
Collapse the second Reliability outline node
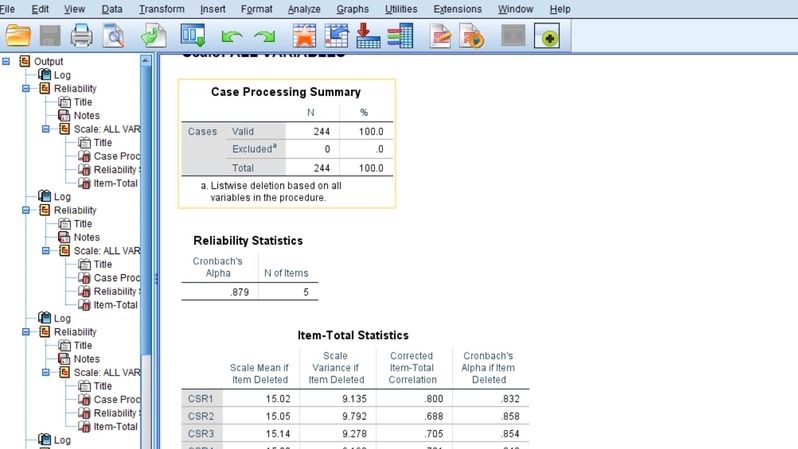[26, 210]
